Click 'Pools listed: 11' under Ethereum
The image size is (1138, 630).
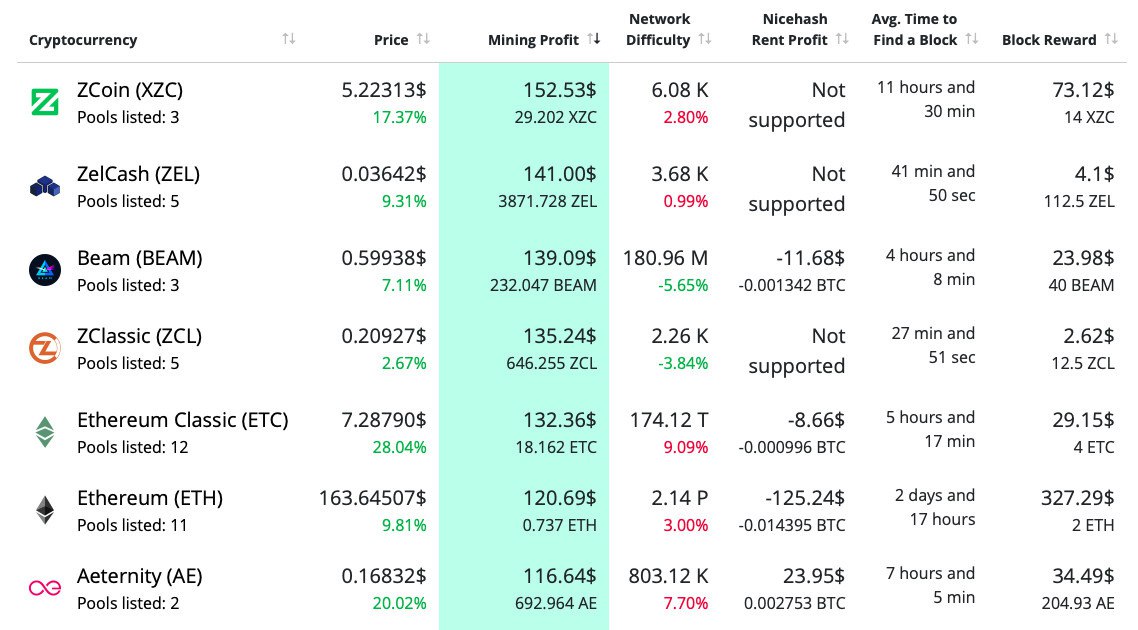132,525
